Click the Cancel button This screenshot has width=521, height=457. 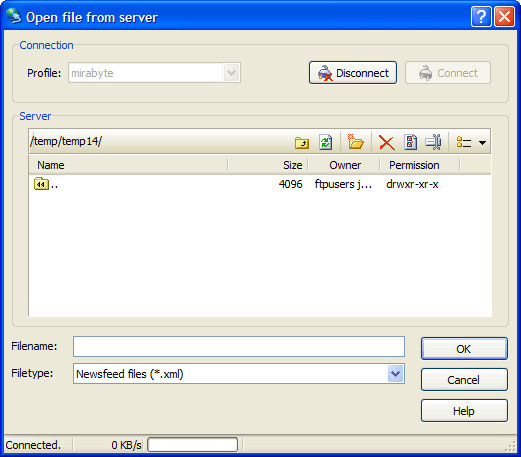tap(464, 380)
